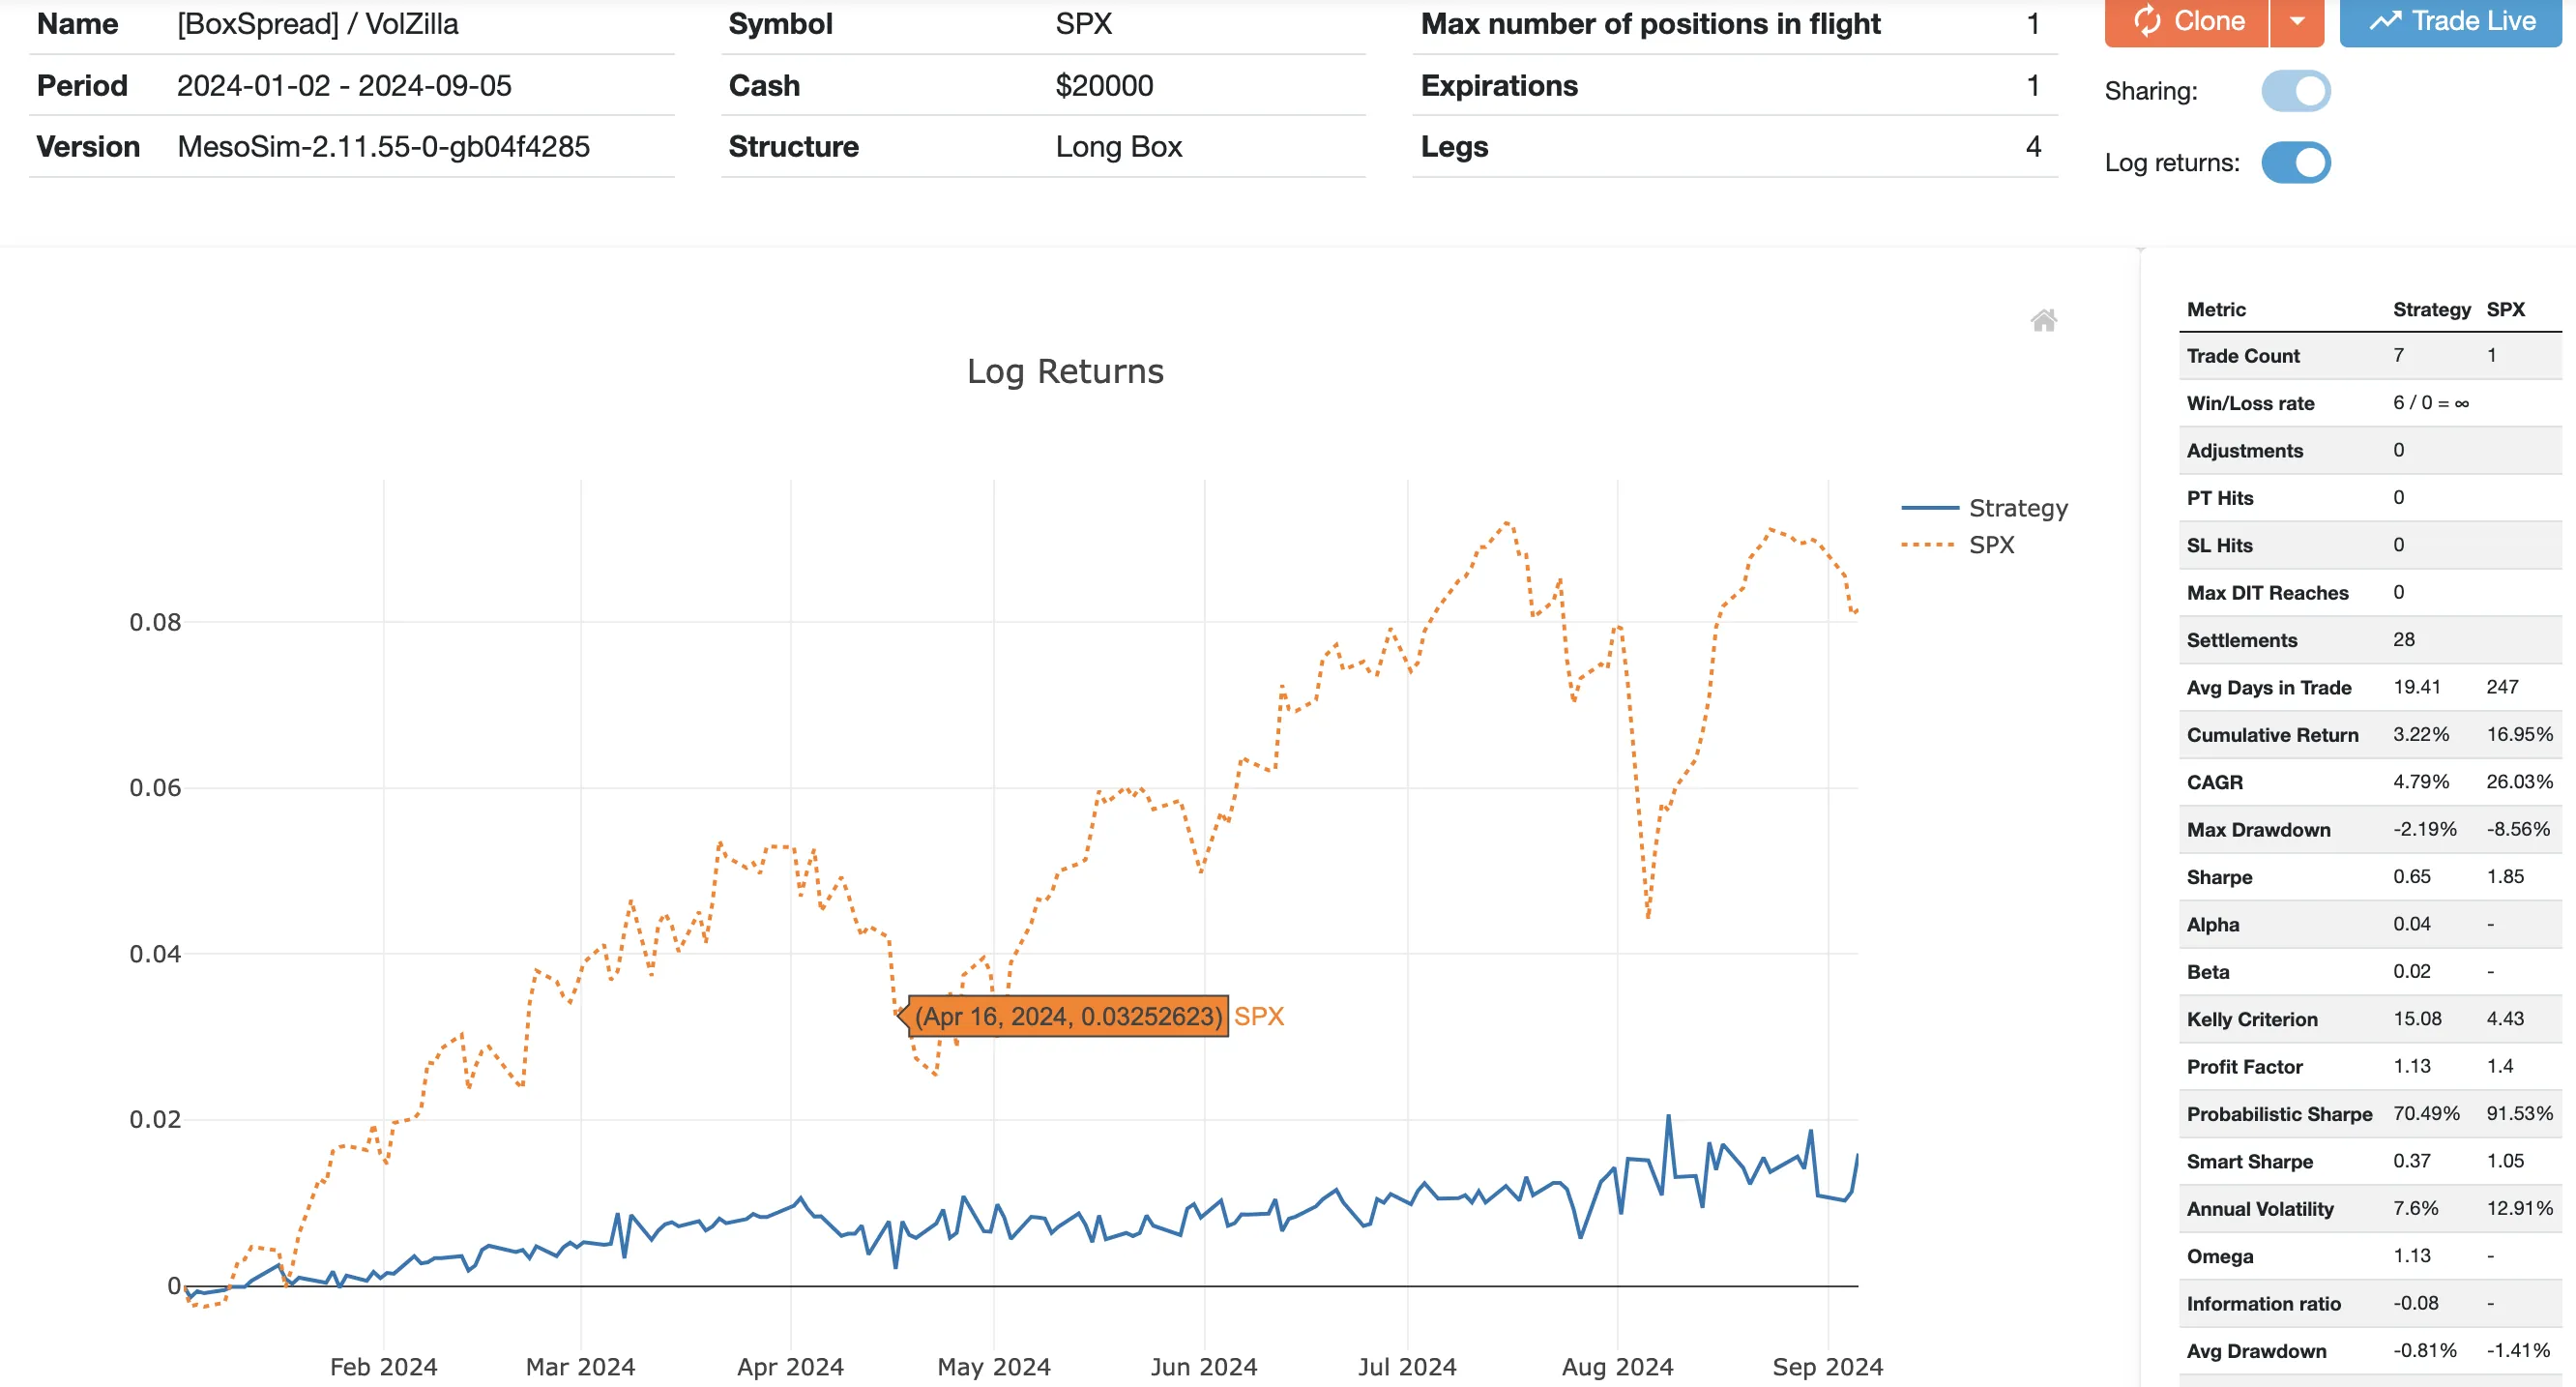Edit the strategy Name field showing BoxSpread
The width and height of the screenshot is (2576, 1387).
pos(316,24)
